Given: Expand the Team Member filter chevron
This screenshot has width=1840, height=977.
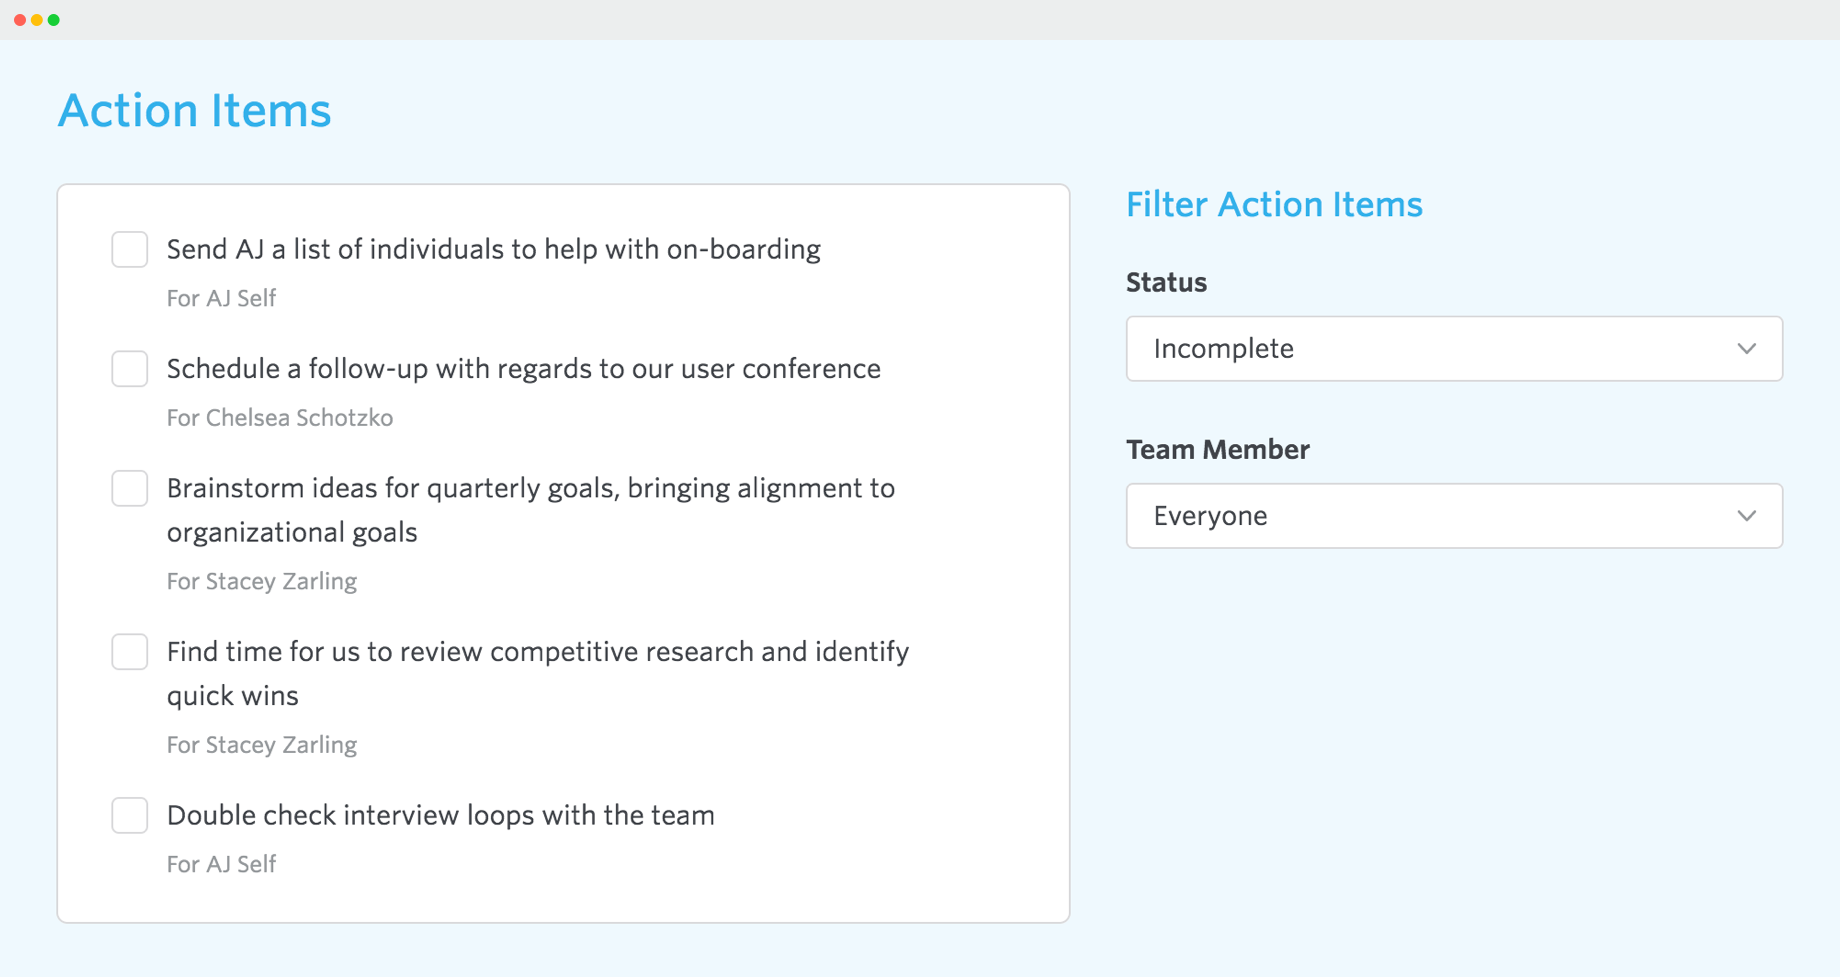Looking at the screenshot, I should (x=1747, y=515).
